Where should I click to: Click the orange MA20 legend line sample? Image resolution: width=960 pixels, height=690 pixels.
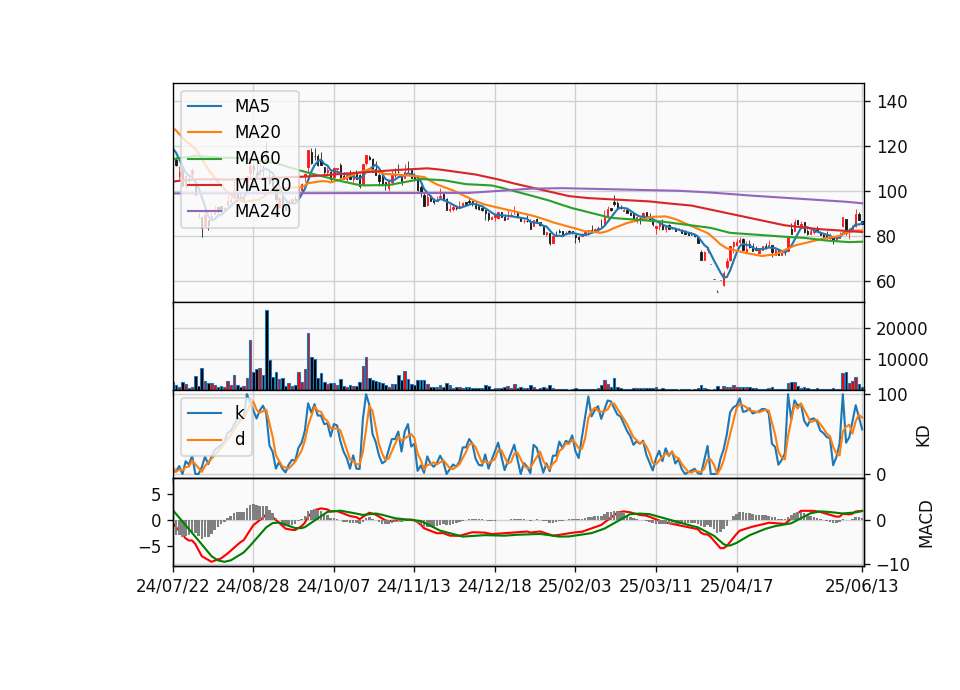(204, 132)
